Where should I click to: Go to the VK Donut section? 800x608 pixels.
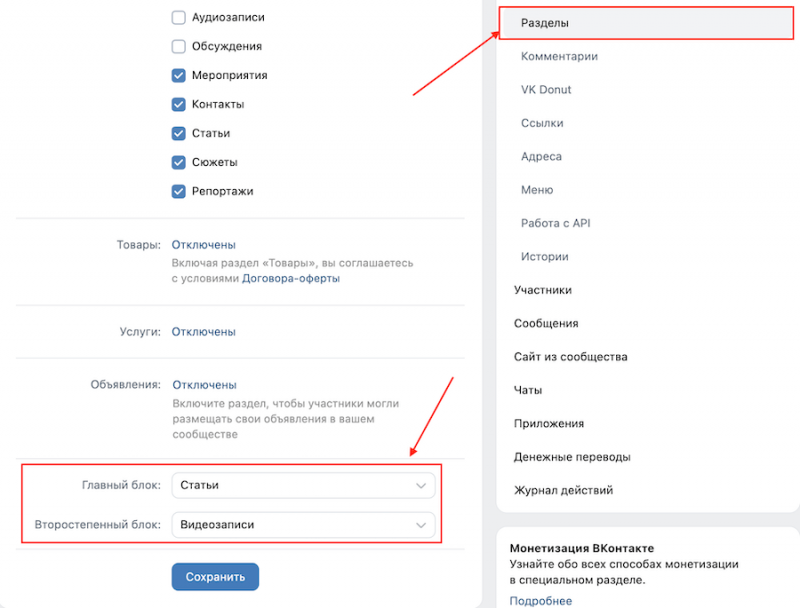tap(546, 89)
